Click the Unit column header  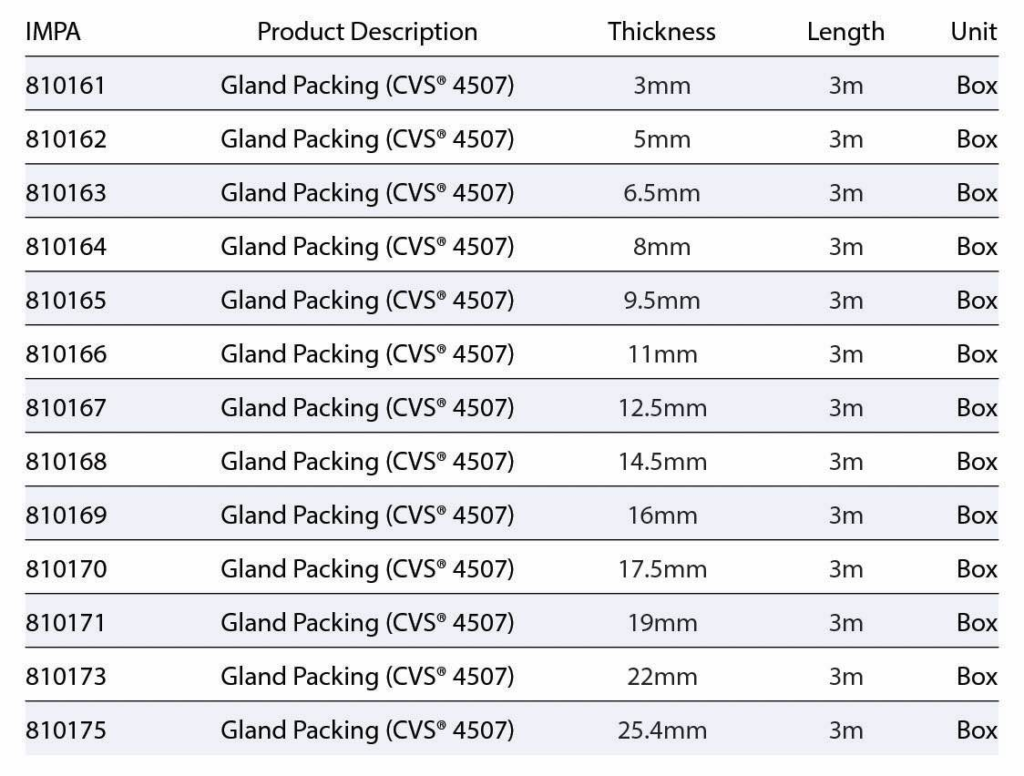[973, 32]
